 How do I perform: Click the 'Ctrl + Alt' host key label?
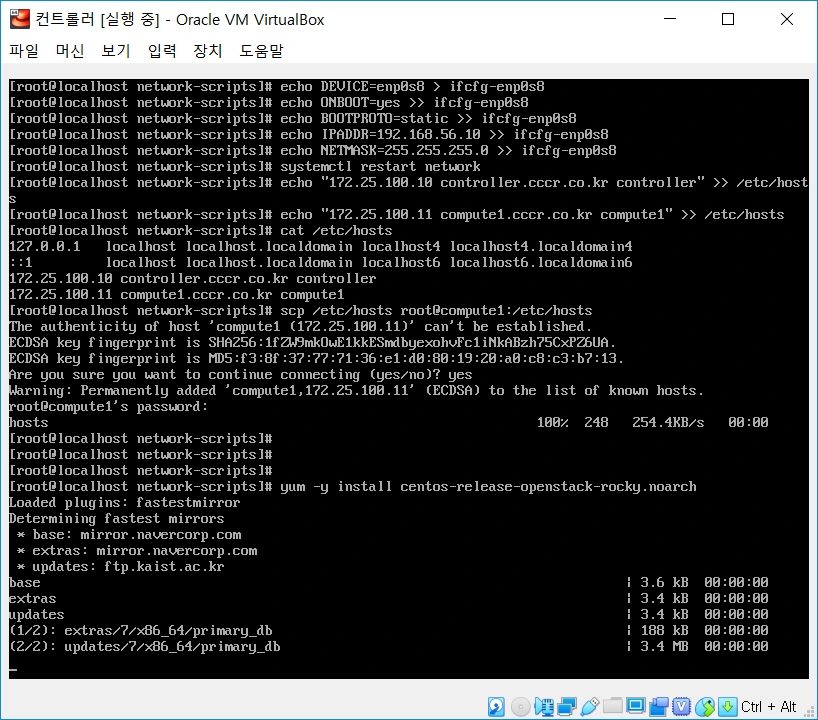point(768,707)
